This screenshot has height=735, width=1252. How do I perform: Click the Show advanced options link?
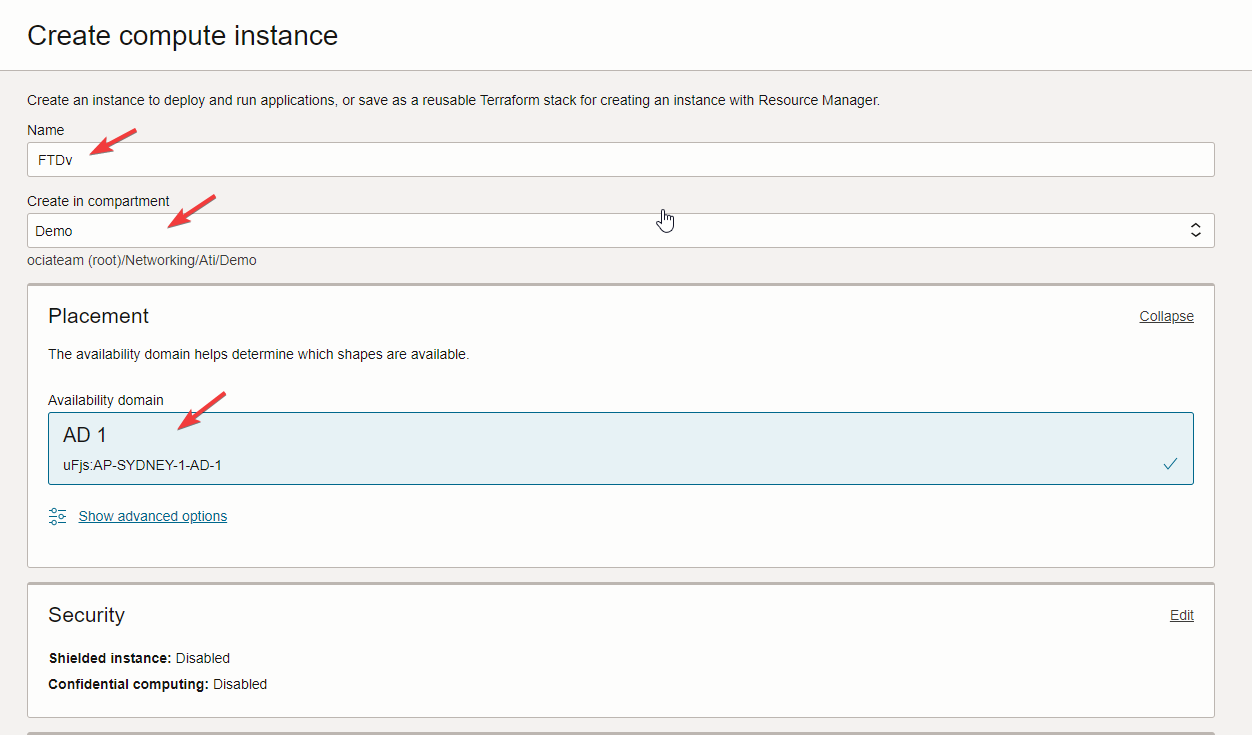[x=153, y=516]
